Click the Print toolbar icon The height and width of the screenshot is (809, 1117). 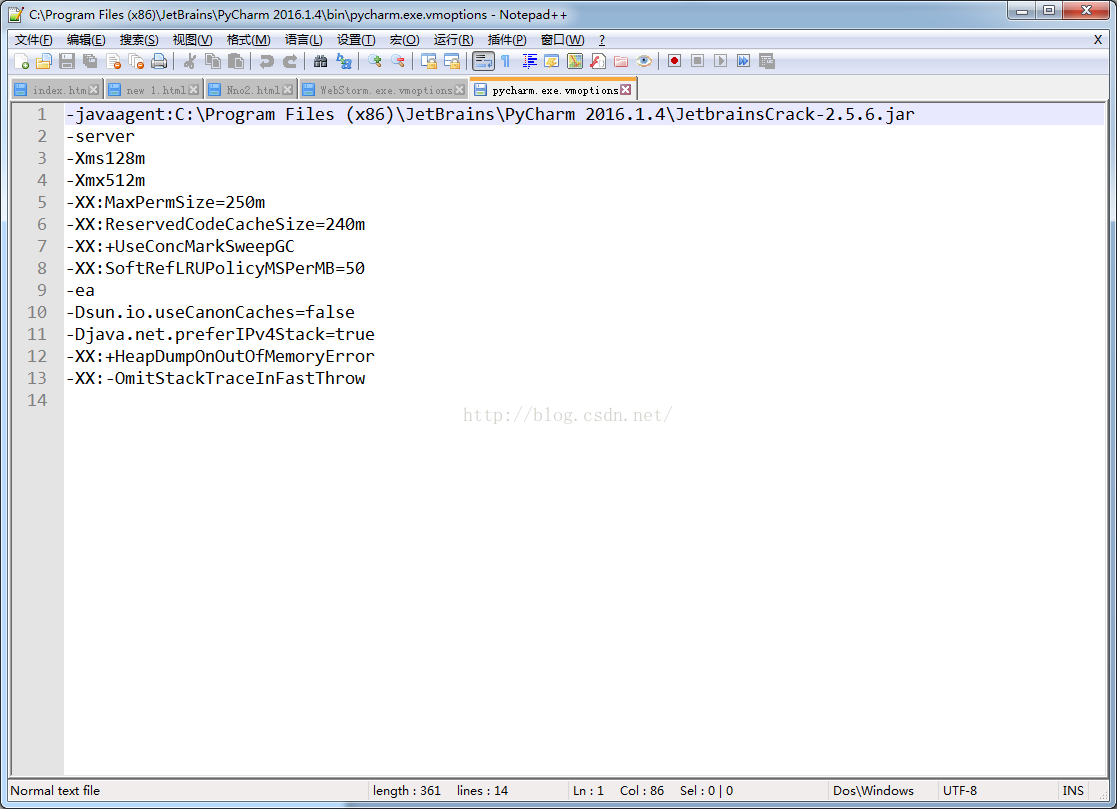pos(160,62)
